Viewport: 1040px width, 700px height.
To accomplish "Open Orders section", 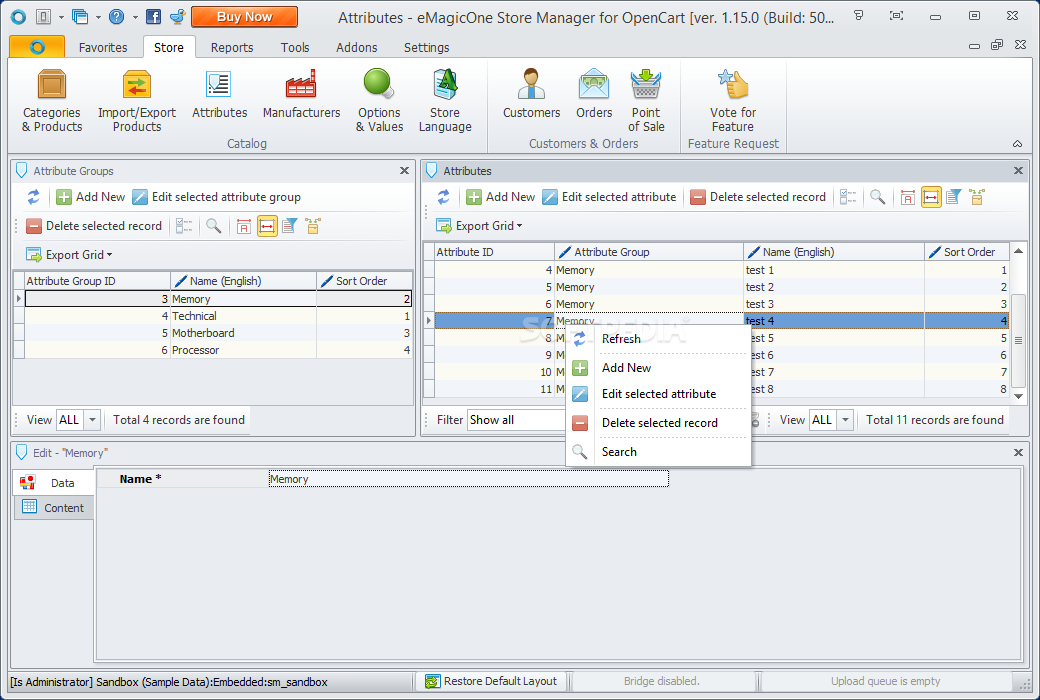I will (x=594, y=94).
